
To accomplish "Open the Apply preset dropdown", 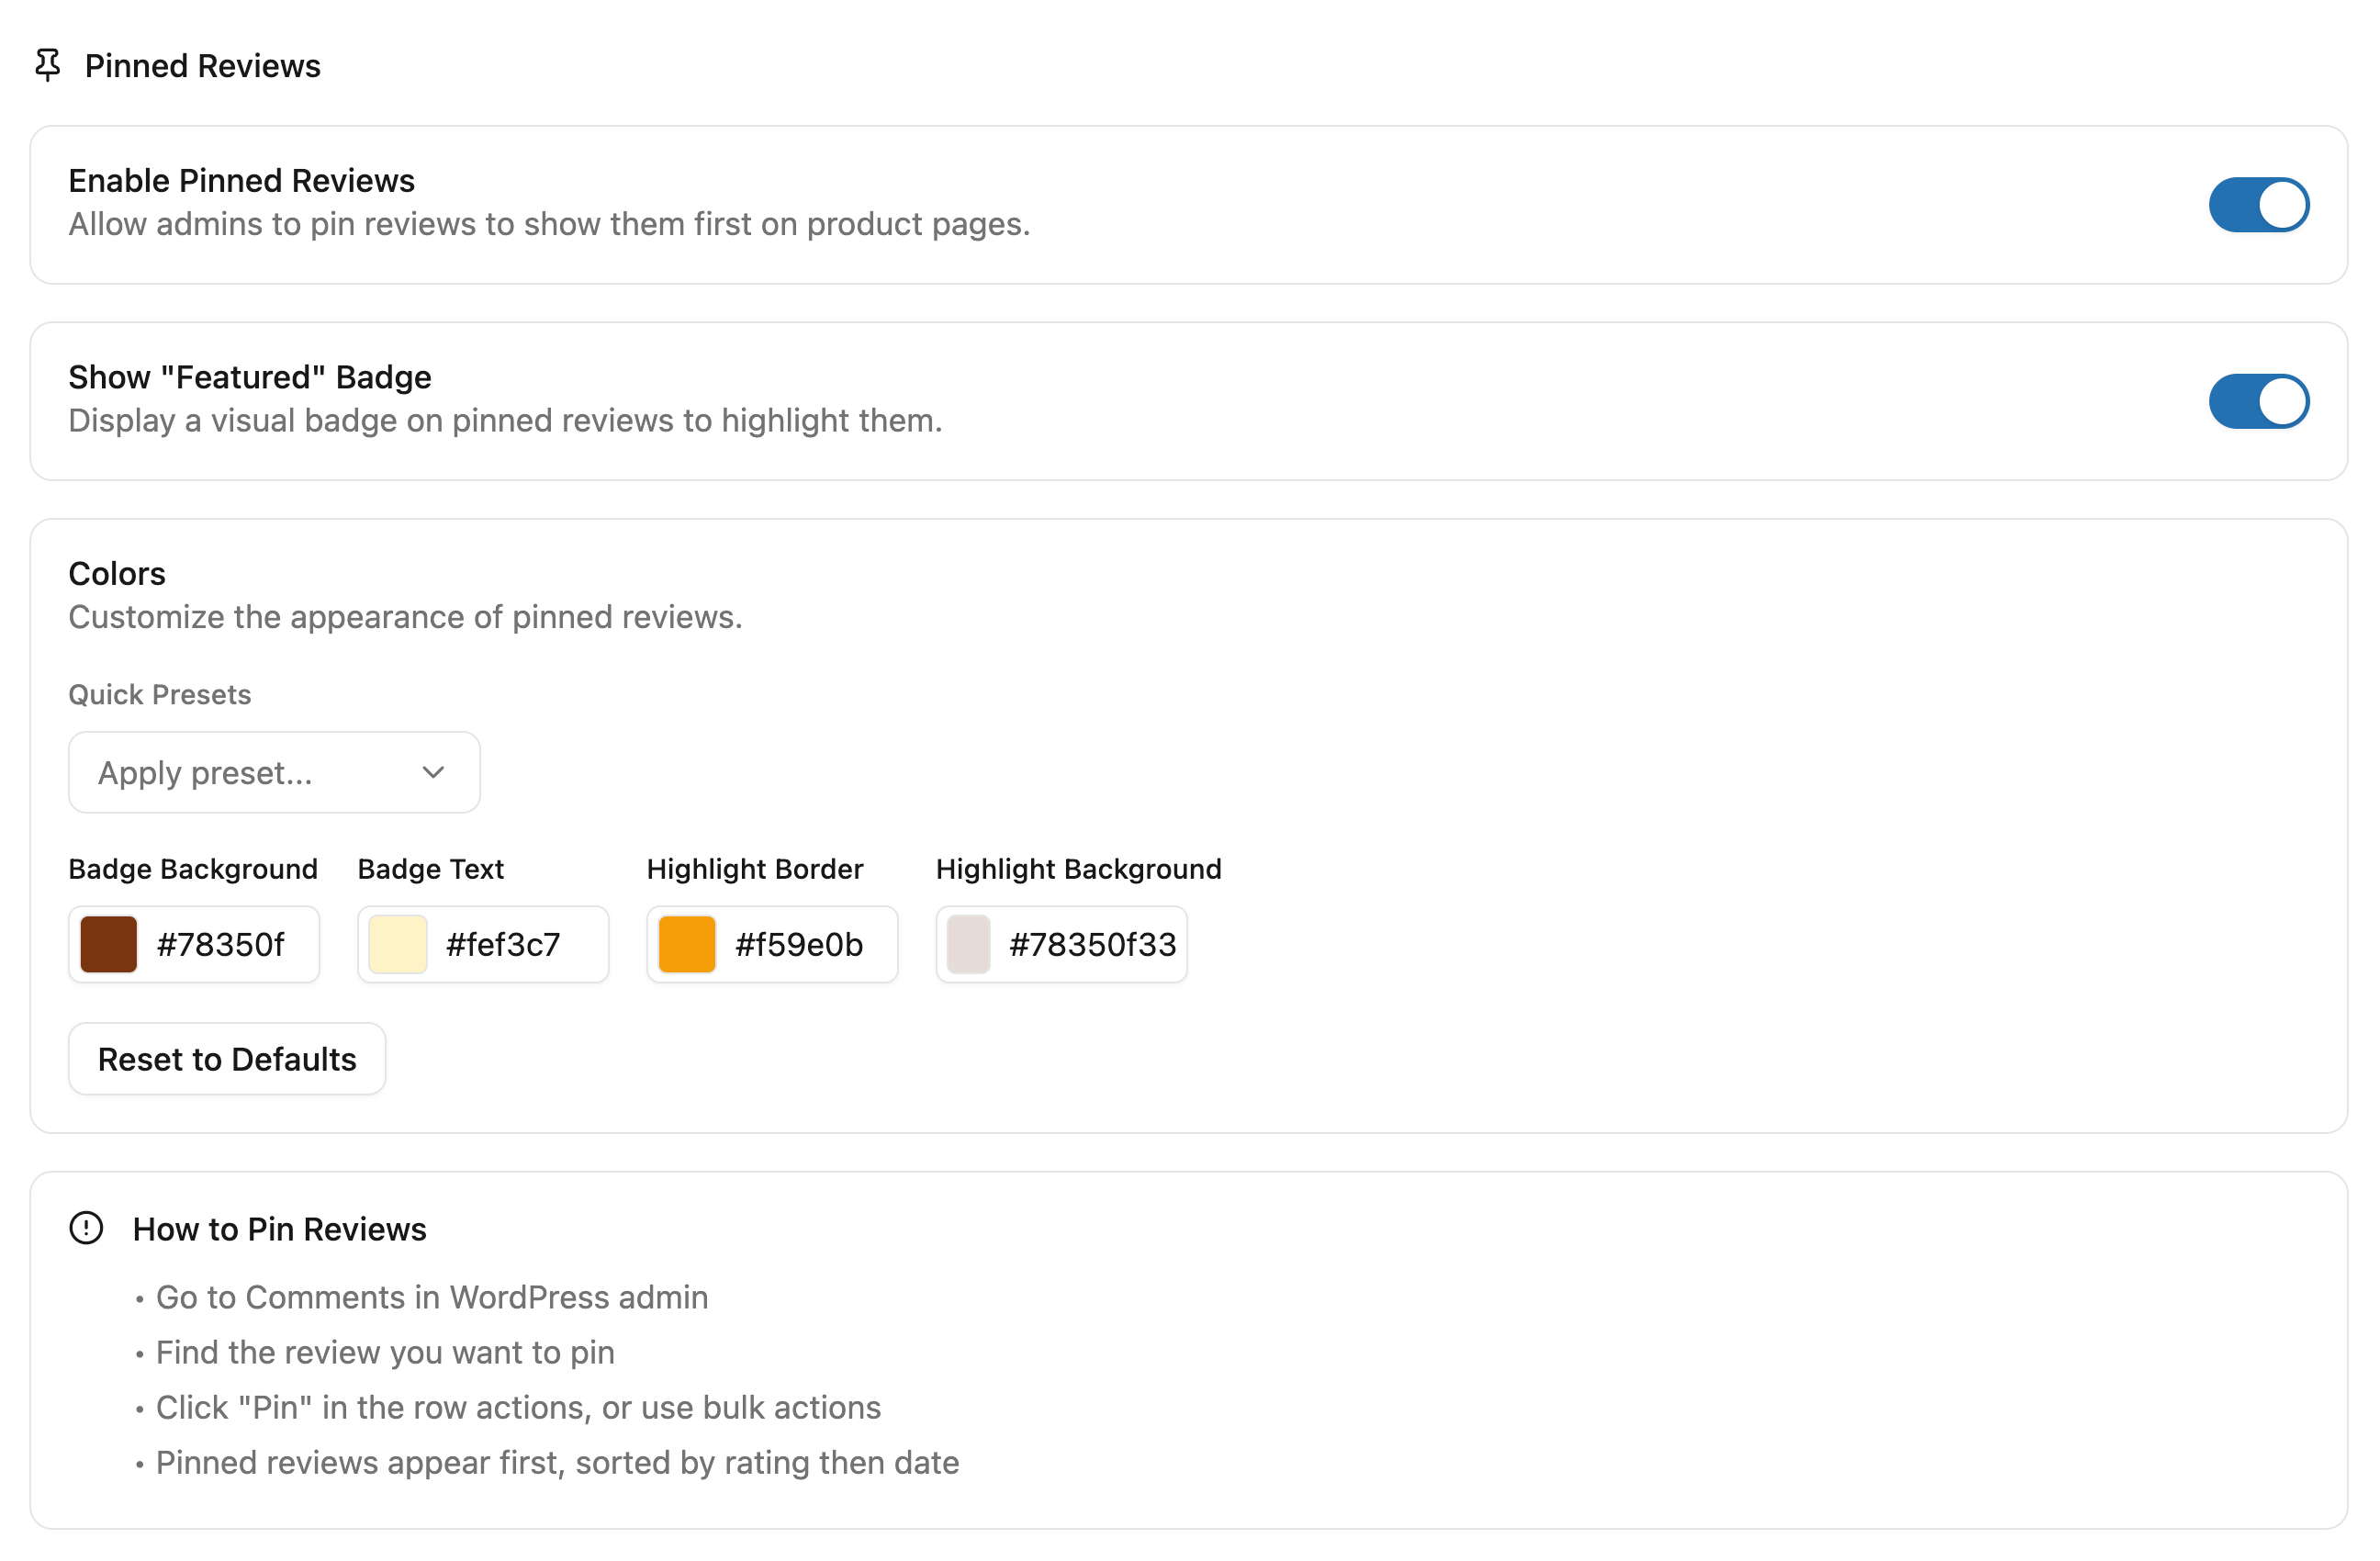I will pyautogui.click(x=273, y=772).
